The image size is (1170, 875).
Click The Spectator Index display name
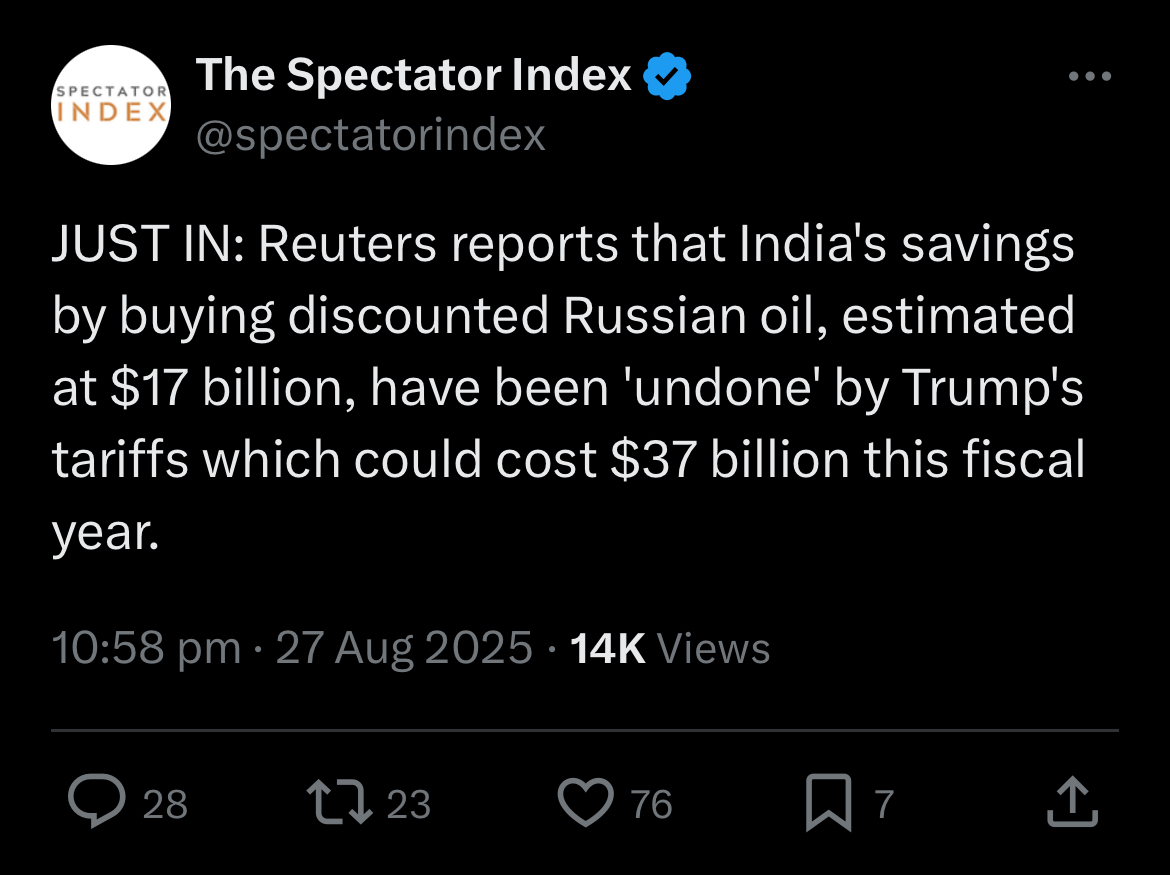[x=414, y=75]
